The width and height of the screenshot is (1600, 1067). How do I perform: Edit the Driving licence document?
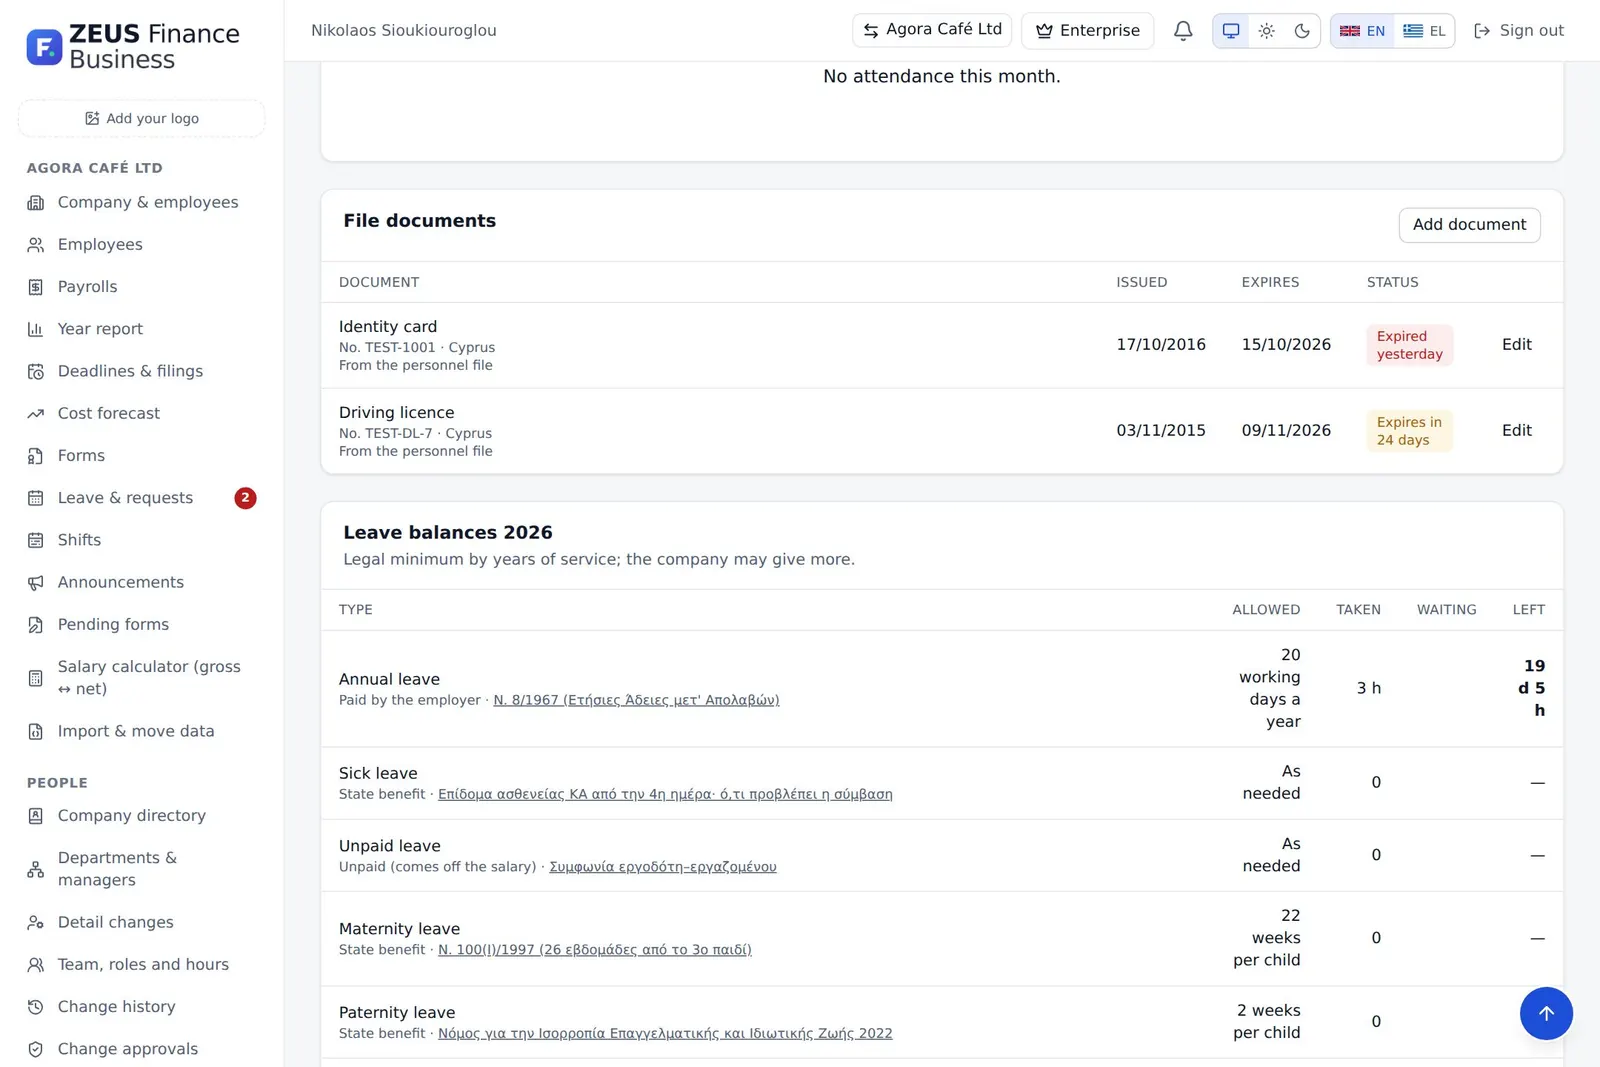coord(1516,431)
